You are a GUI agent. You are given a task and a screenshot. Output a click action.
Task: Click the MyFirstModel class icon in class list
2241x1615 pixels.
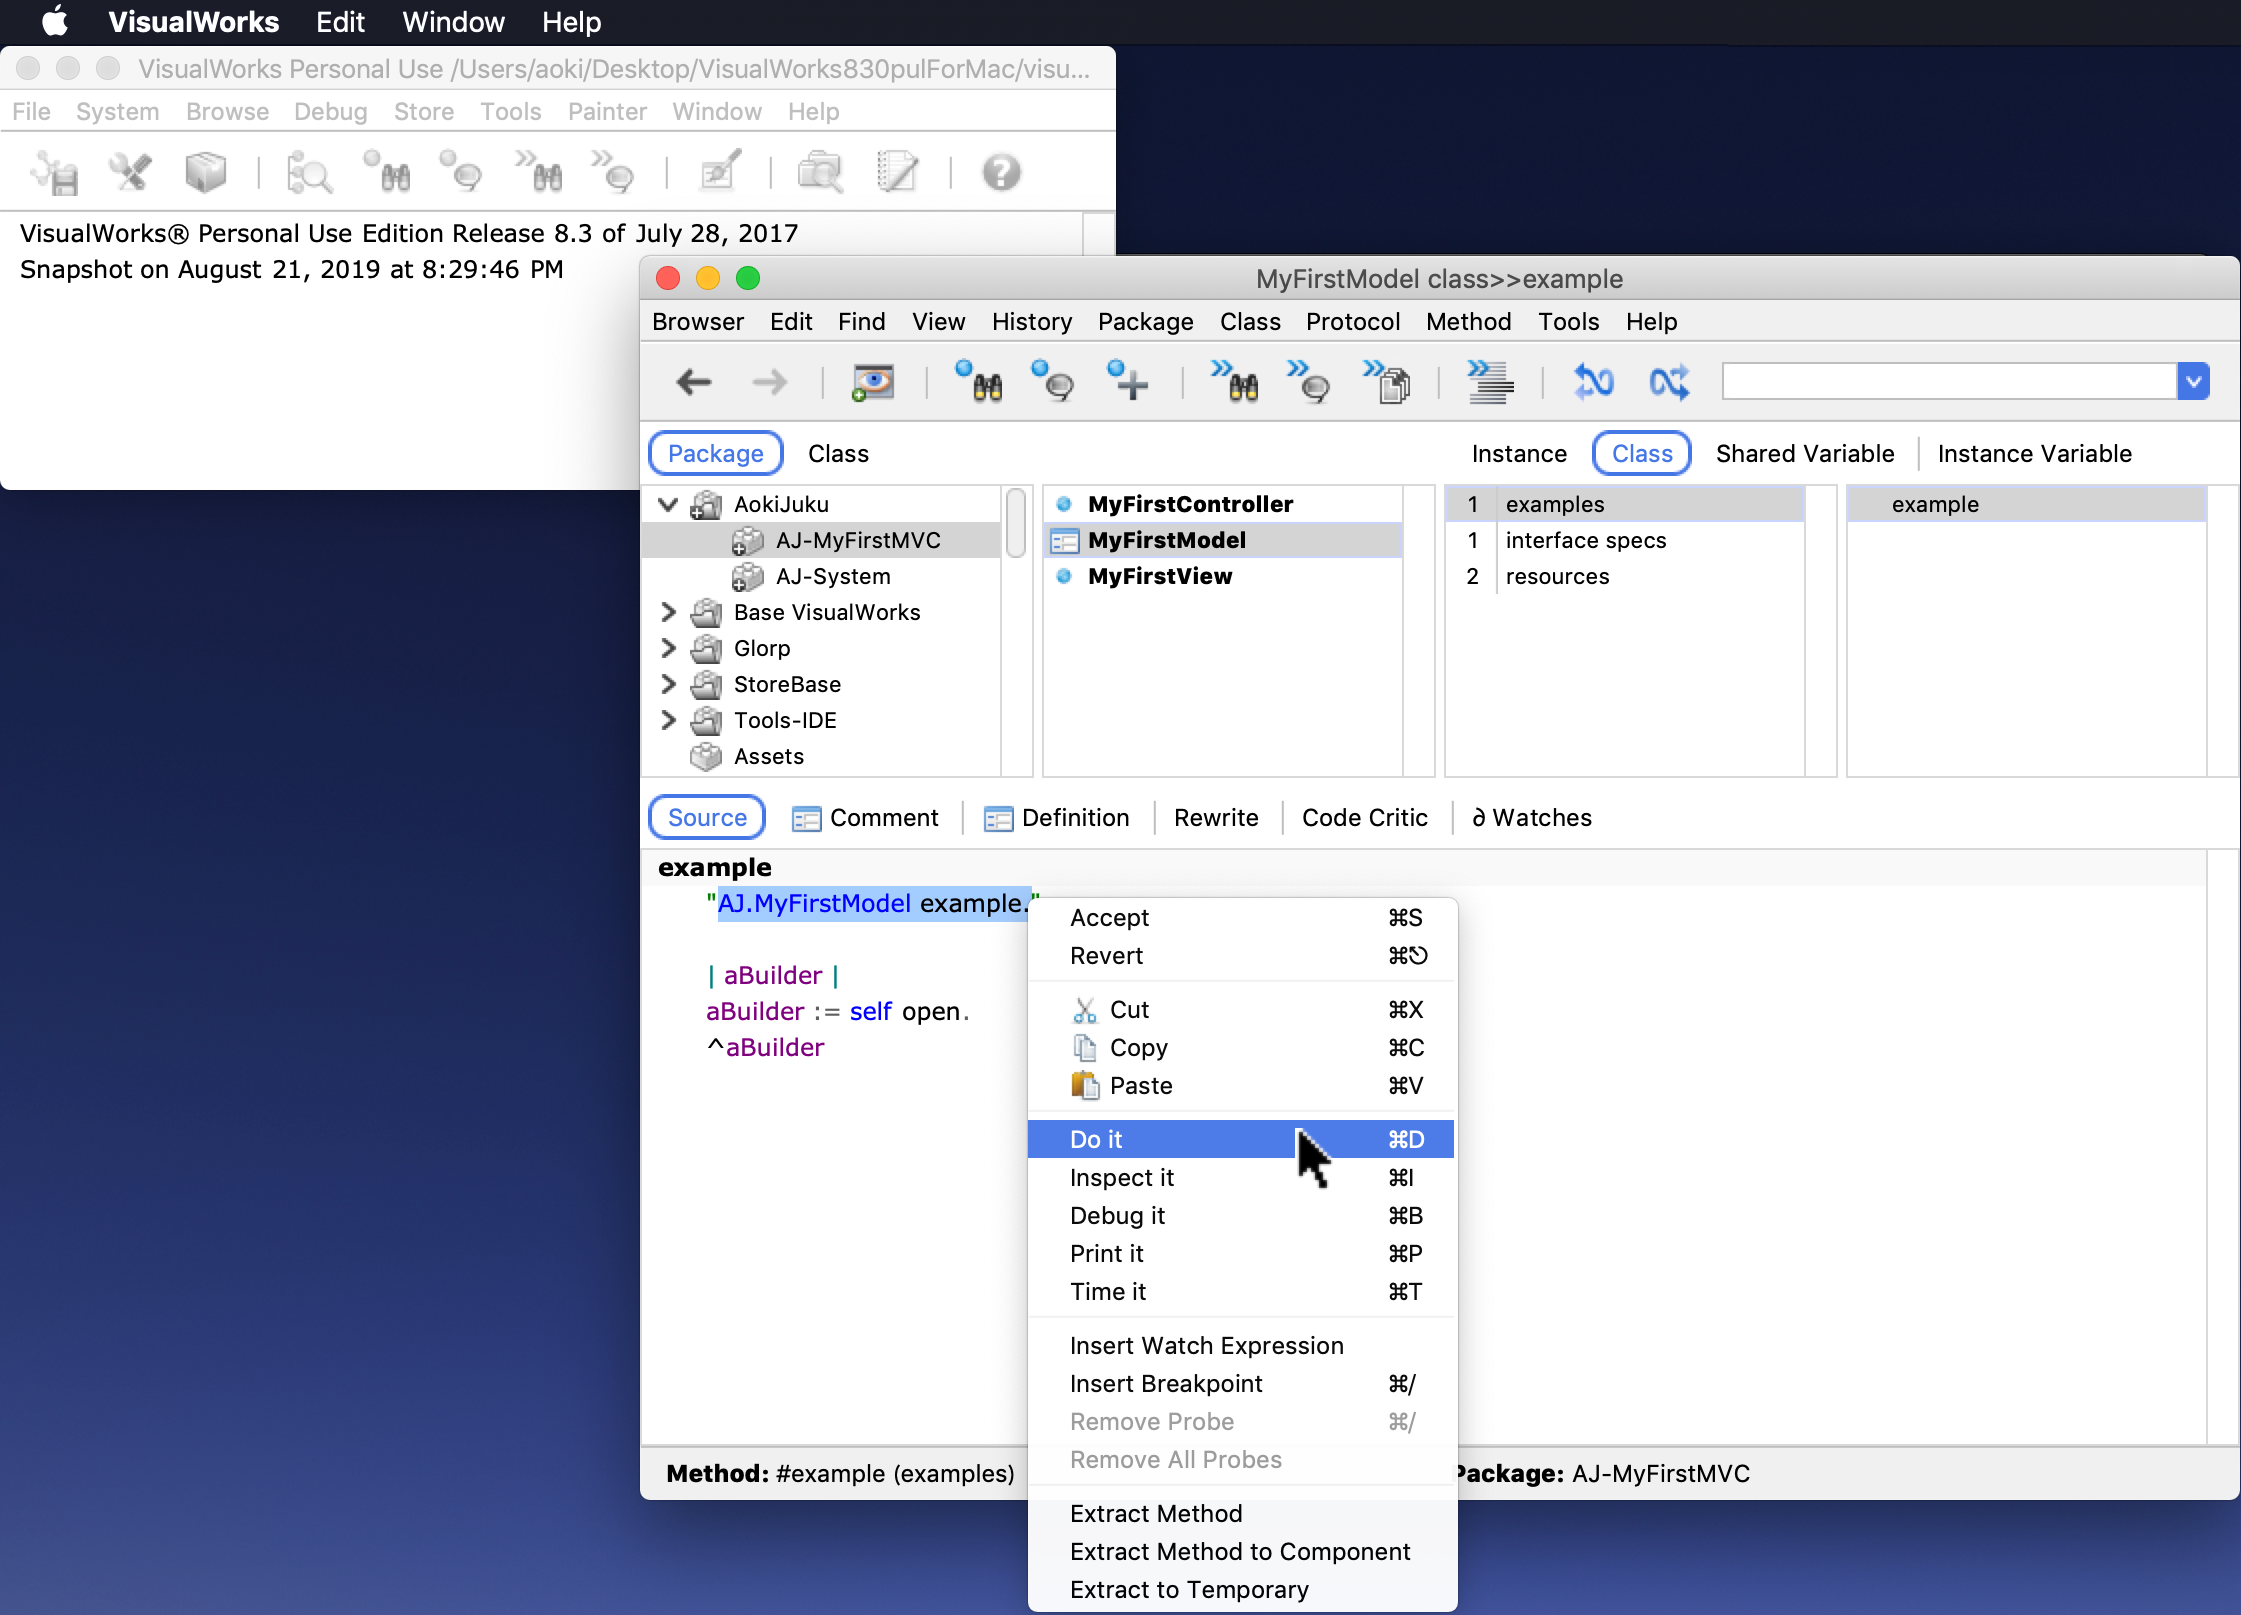click(1065, 541)
